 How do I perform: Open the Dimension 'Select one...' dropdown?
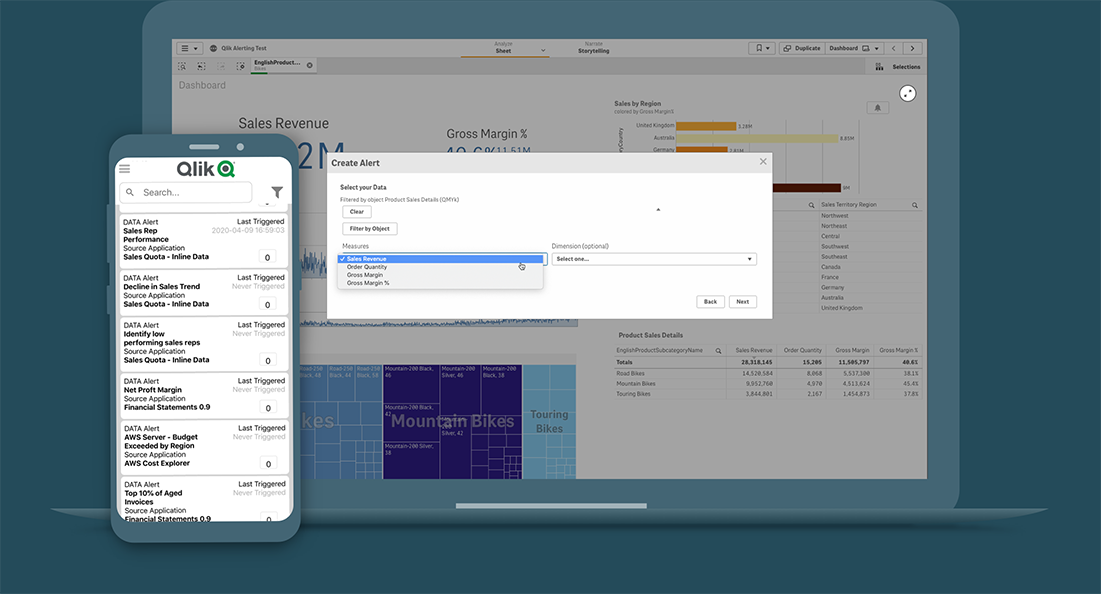653,258
